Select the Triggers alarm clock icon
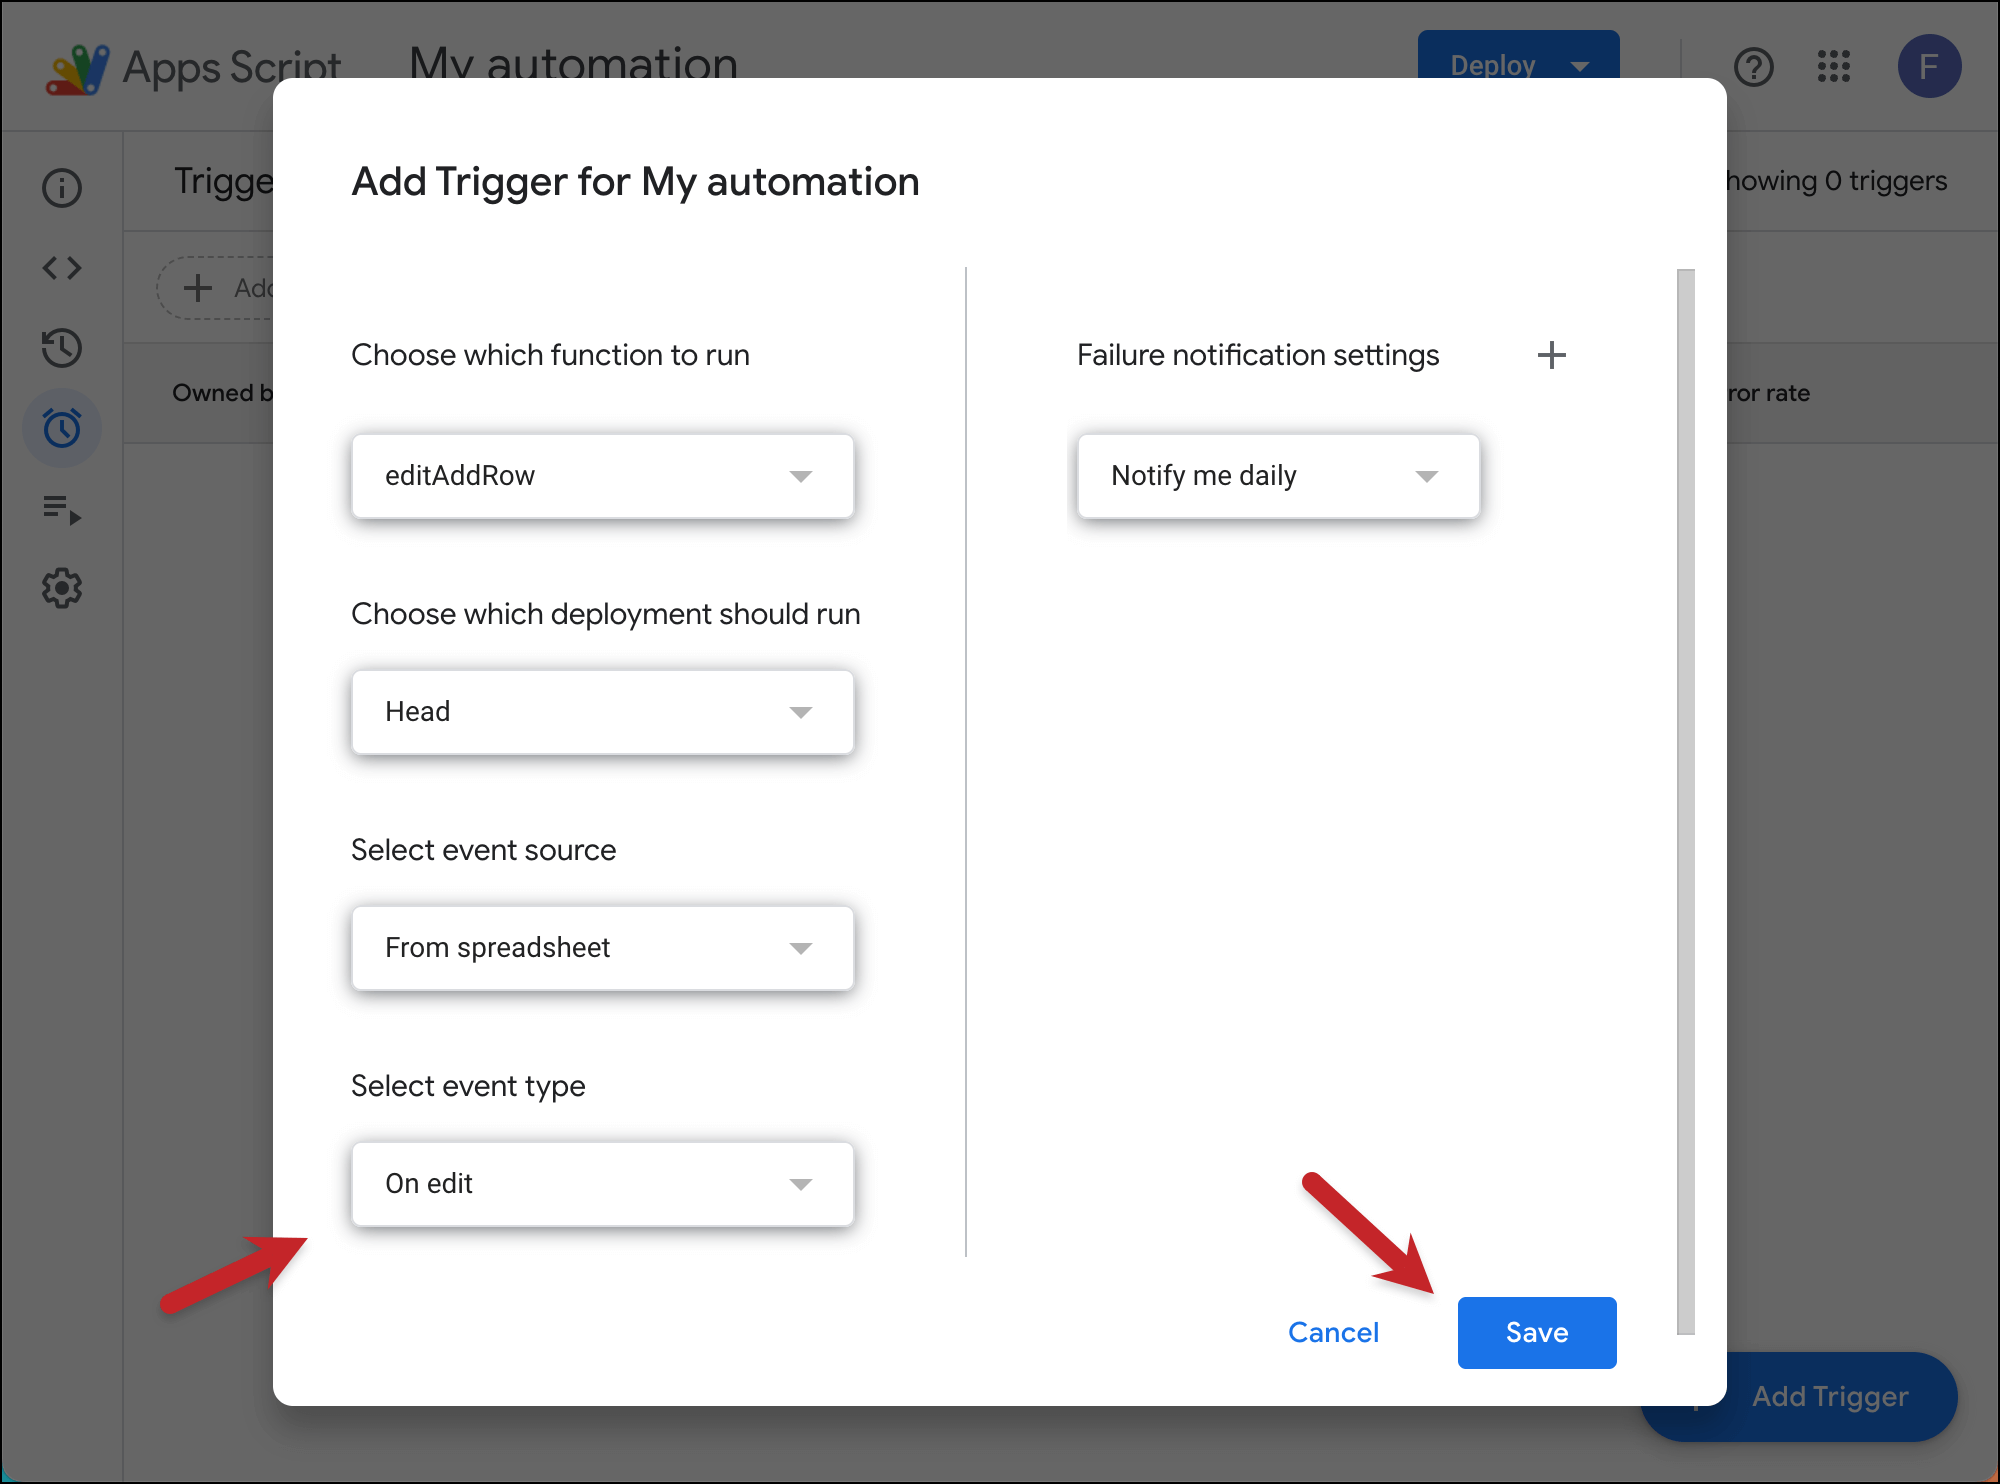 pyautogui.click(x=62, y=428)
